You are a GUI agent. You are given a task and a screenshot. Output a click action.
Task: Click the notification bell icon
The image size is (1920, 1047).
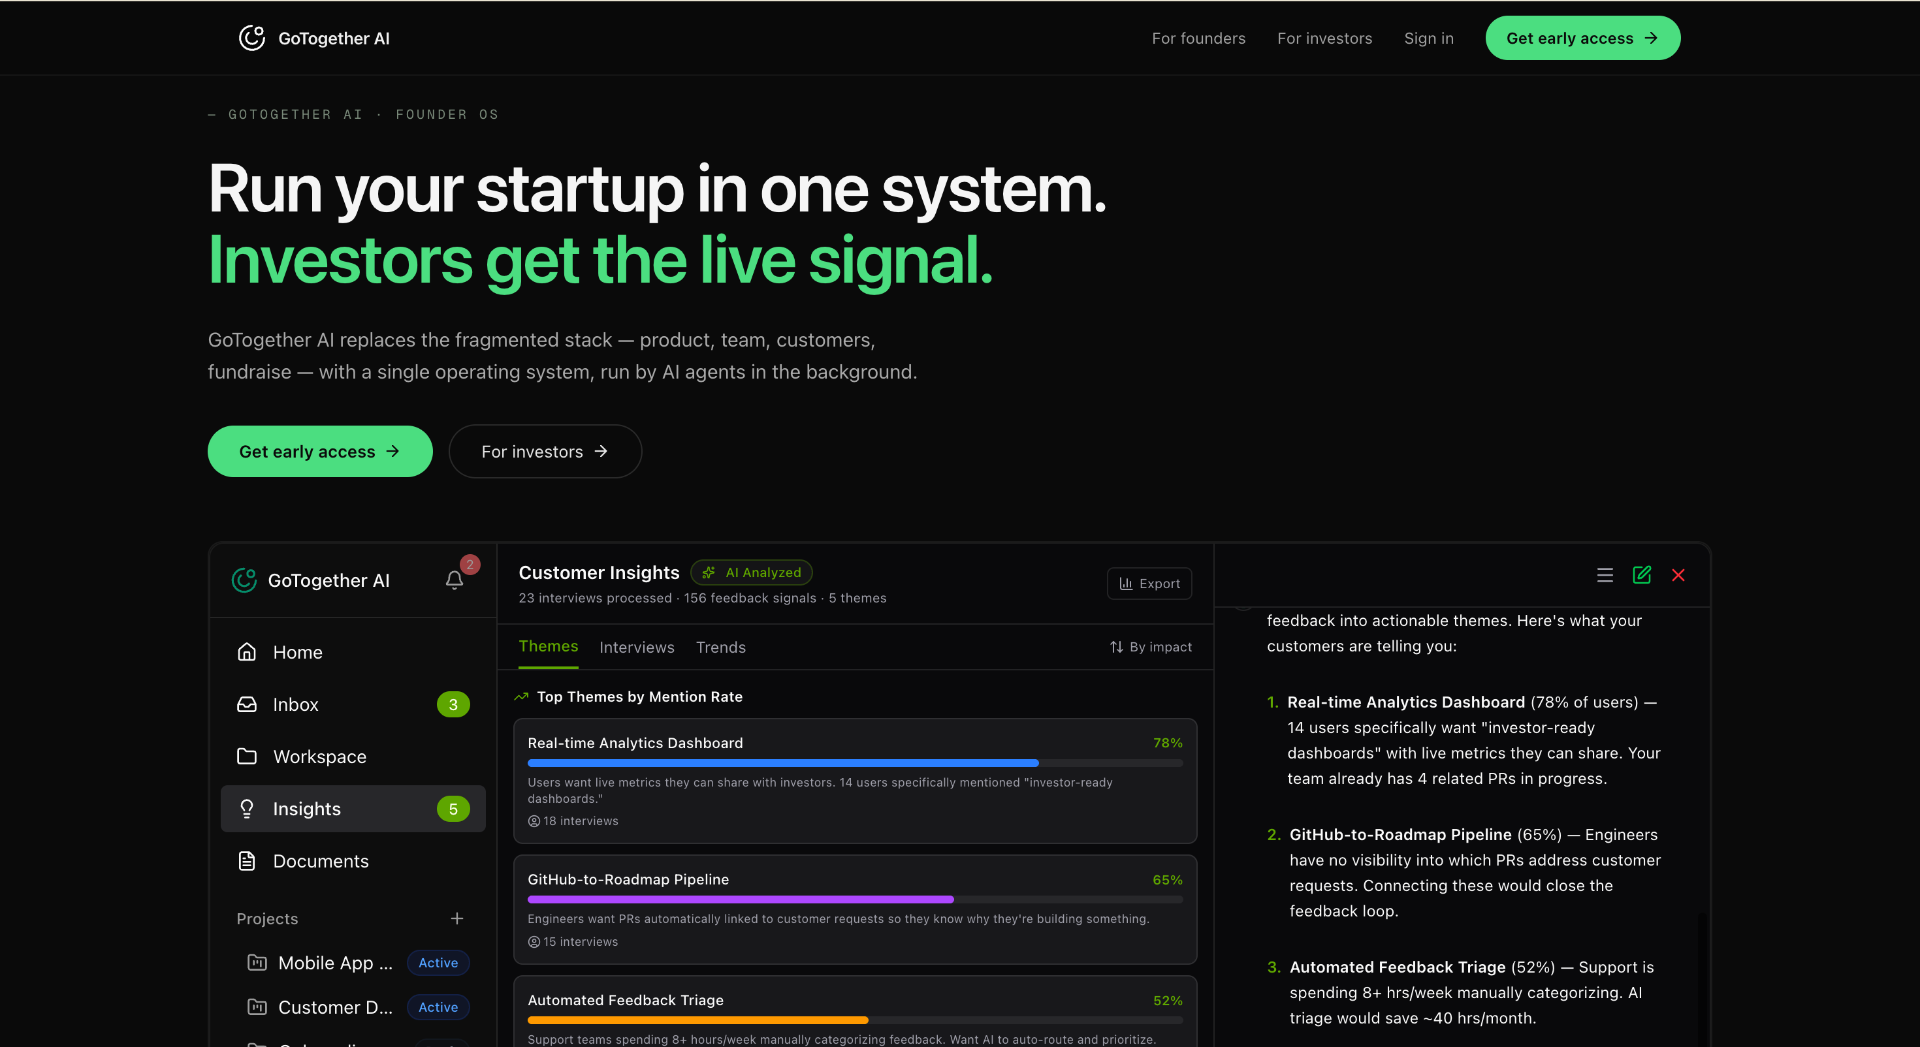pyautogui.click(x=454, y=580)
